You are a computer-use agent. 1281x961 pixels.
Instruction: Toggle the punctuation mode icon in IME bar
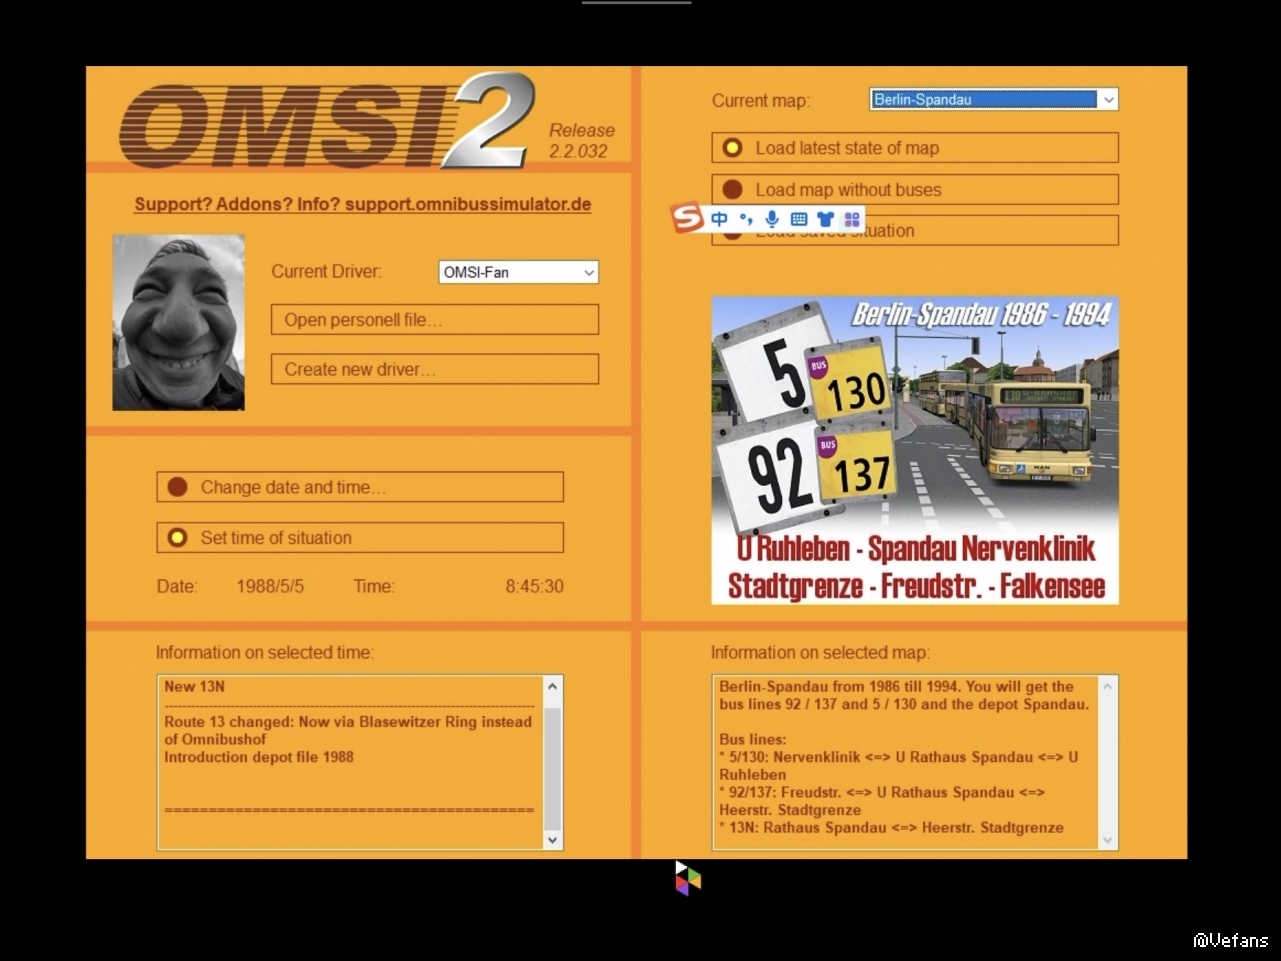[746, 219]
